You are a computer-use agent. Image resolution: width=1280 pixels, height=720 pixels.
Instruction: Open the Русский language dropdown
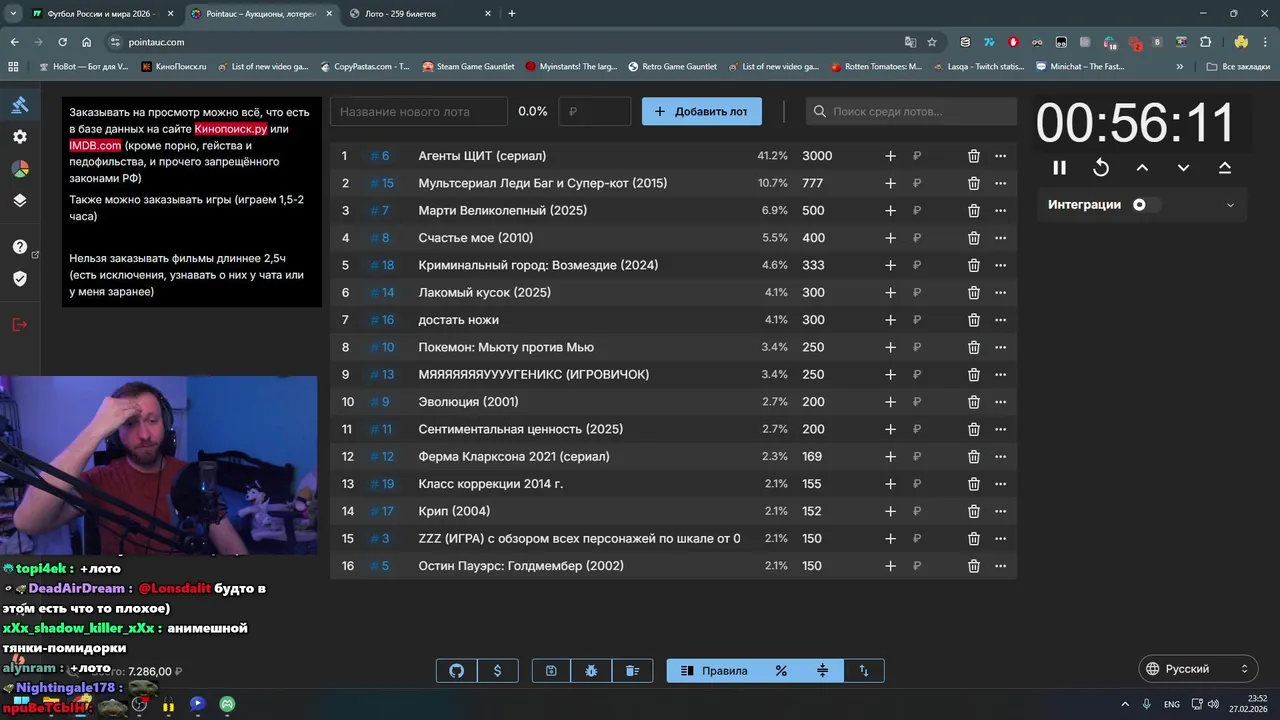tap(1197, 669)
